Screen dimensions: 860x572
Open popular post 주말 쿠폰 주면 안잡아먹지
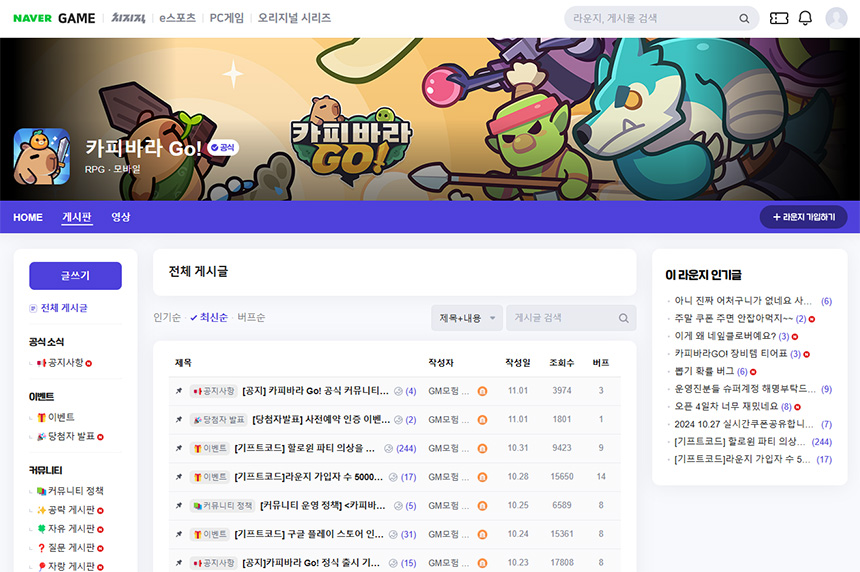733,318
